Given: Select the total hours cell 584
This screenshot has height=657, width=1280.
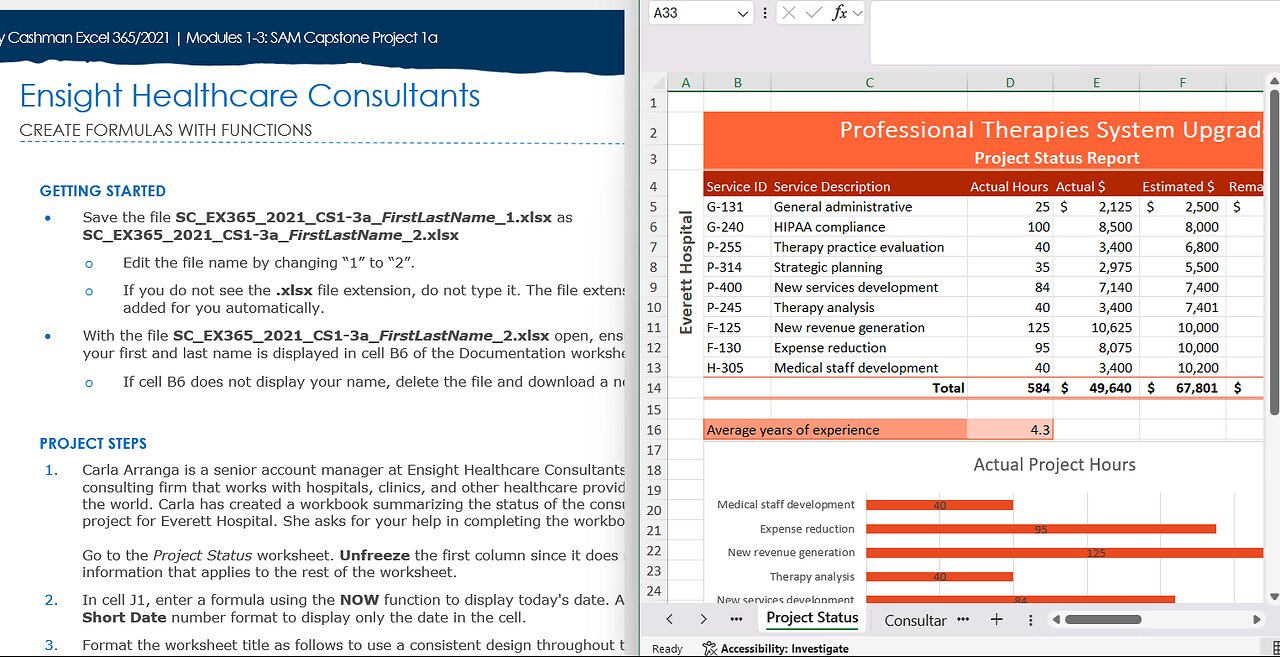Looking at the screenshot, I should (x=1010, y=388).
